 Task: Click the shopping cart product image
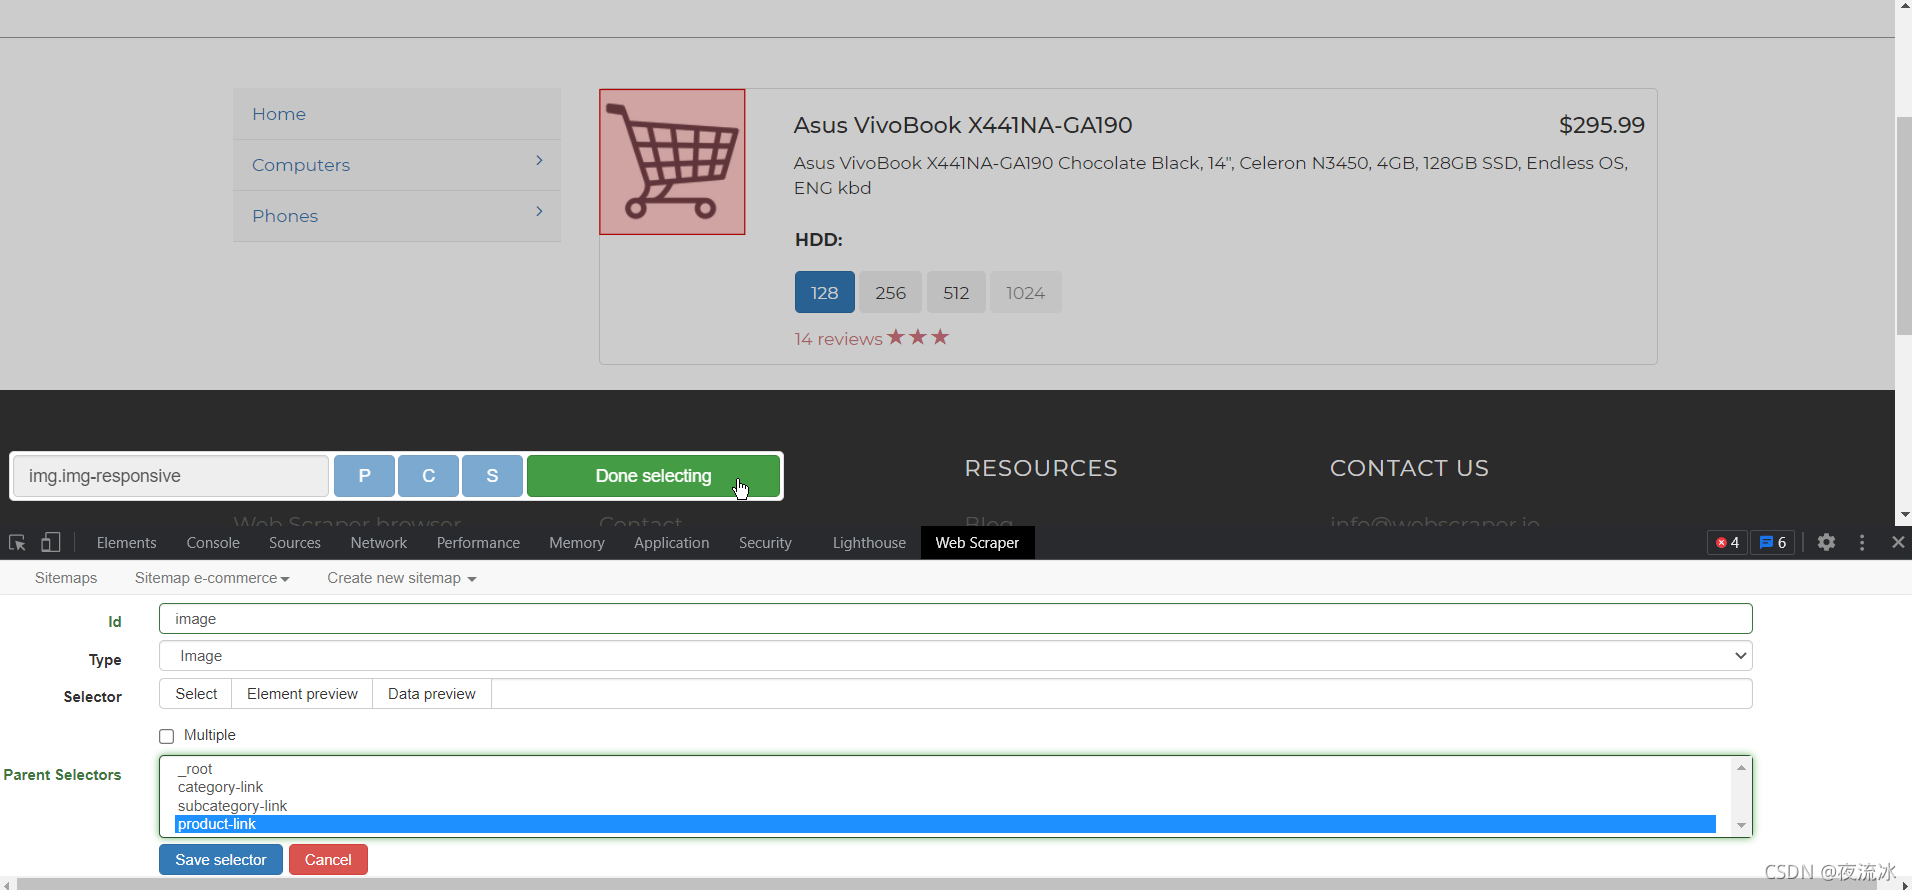672,162
